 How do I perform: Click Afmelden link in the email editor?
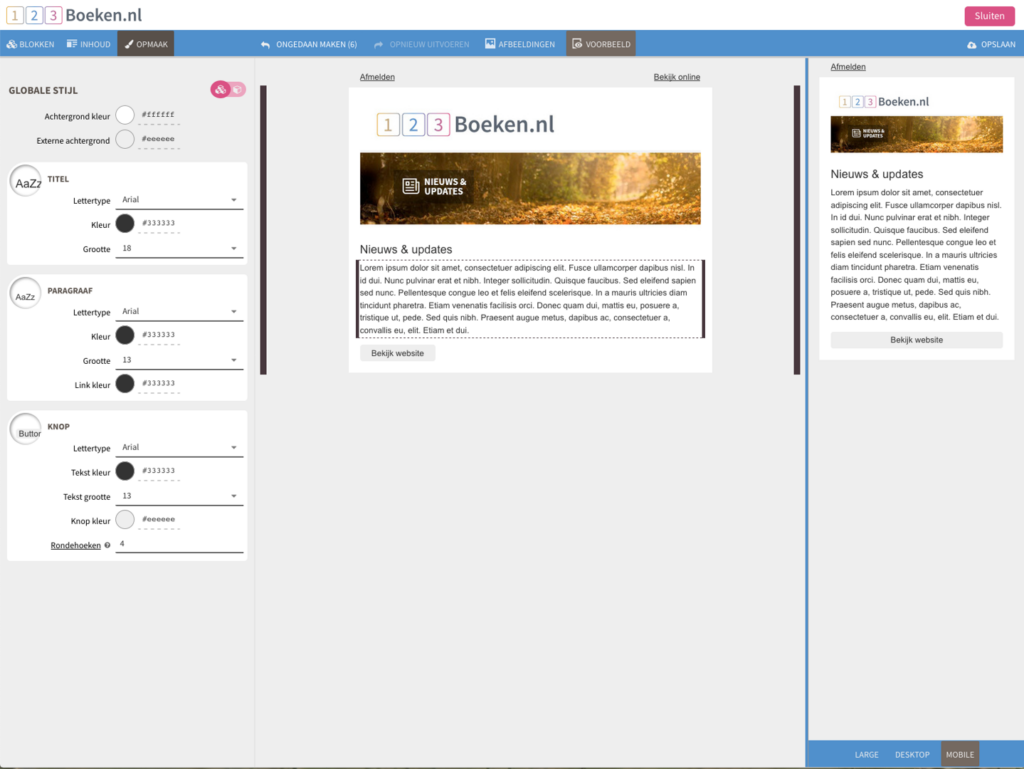tap(377, 77)
